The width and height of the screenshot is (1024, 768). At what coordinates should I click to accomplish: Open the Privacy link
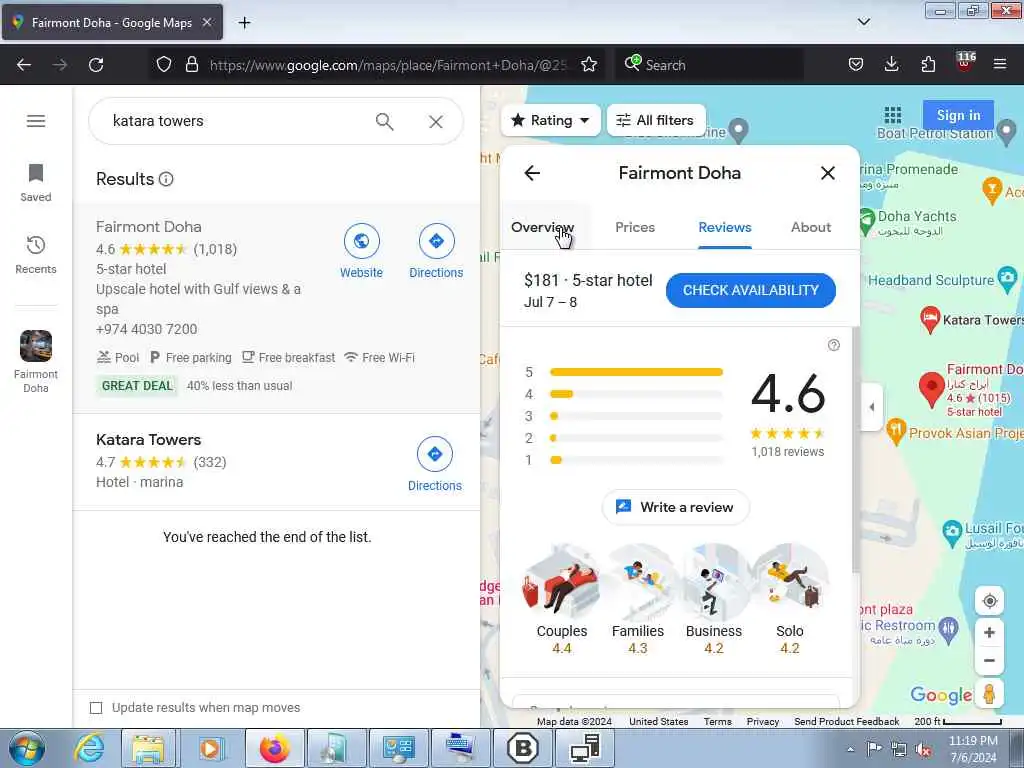[763, 722]
